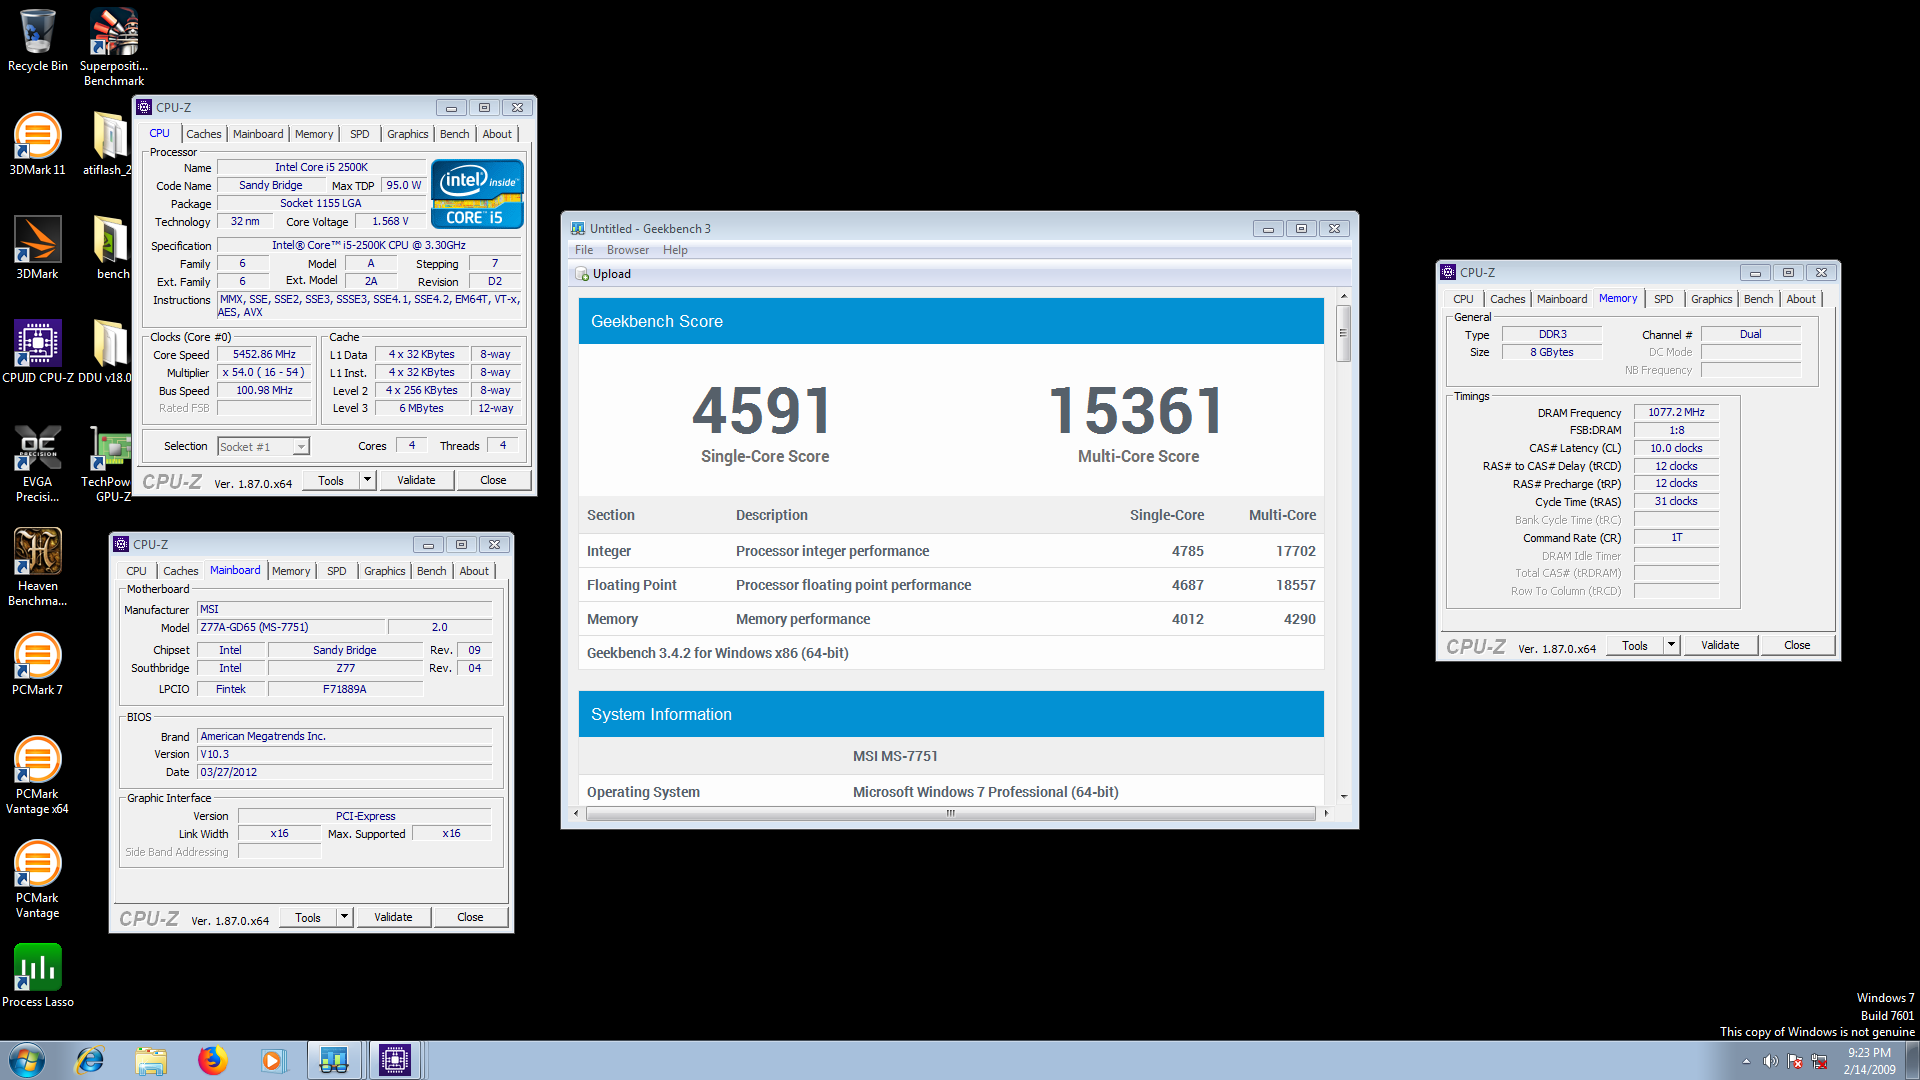Click the Intel Core i5 logo image
The height and width of the screenshot is (1080, 1920).
pyautogui.click(x=477, y=194)
